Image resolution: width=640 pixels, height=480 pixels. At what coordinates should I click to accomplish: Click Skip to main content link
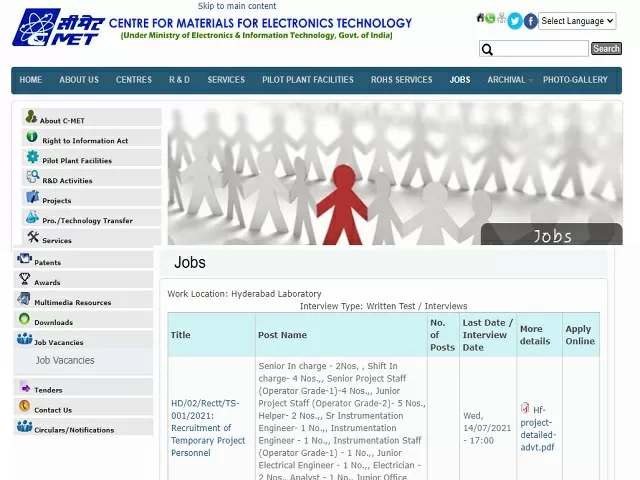tap(237, 6)
